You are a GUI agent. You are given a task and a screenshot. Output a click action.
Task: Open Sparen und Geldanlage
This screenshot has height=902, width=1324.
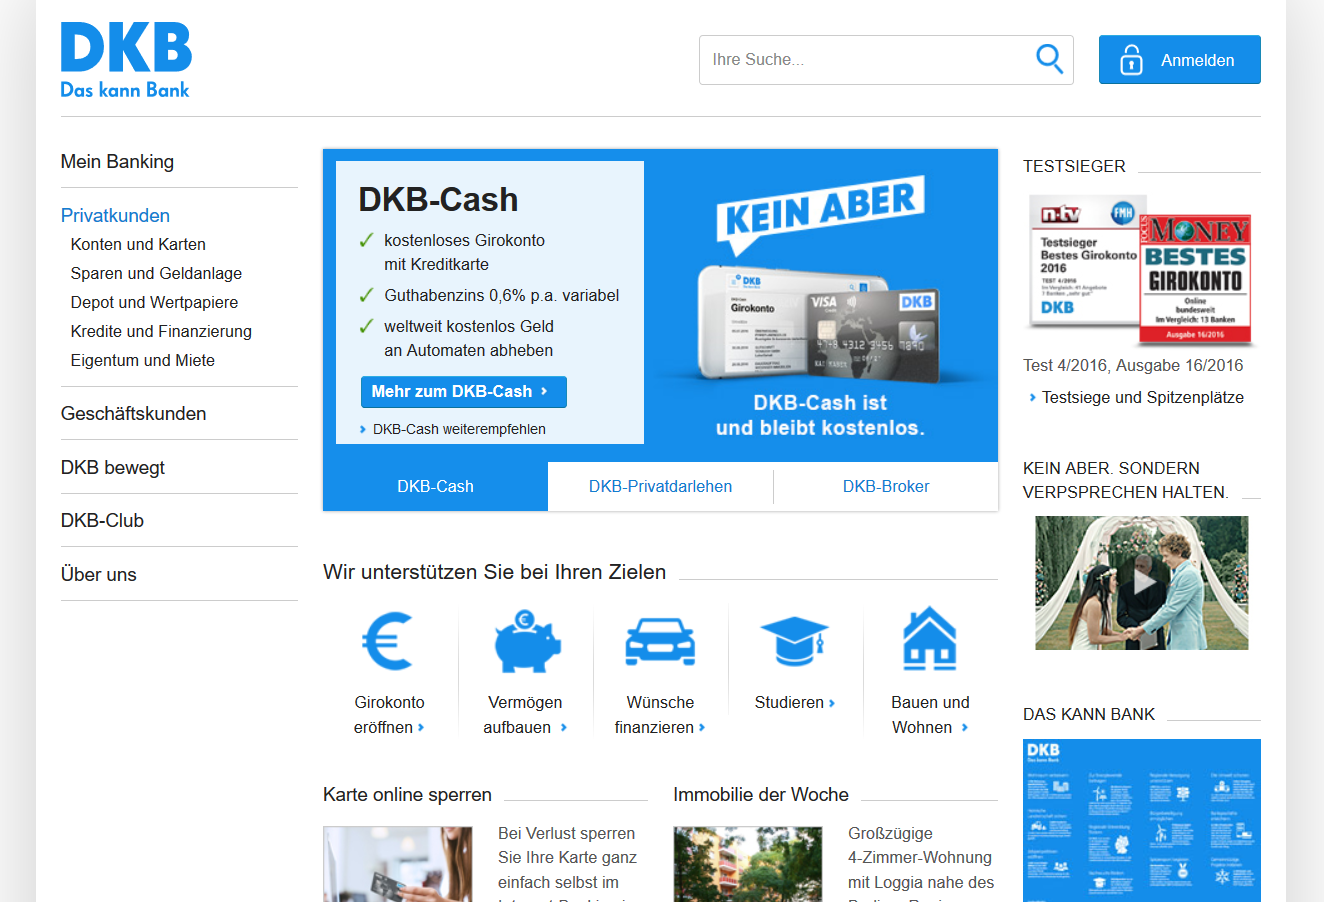coord(156,273)
